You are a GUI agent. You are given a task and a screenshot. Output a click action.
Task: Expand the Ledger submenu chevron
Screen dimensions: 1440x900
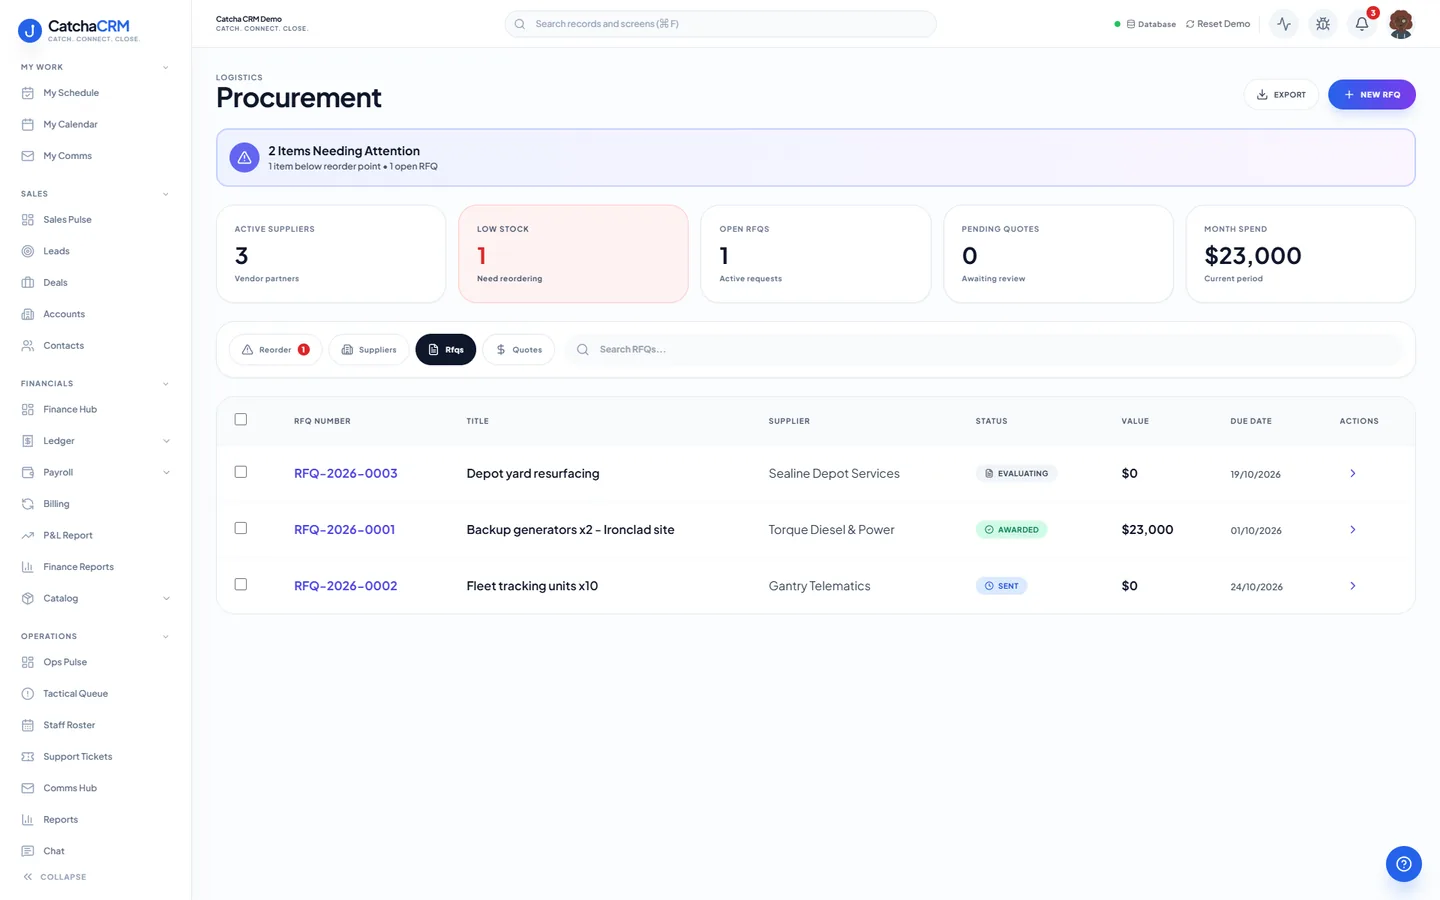tap(166, 441)
